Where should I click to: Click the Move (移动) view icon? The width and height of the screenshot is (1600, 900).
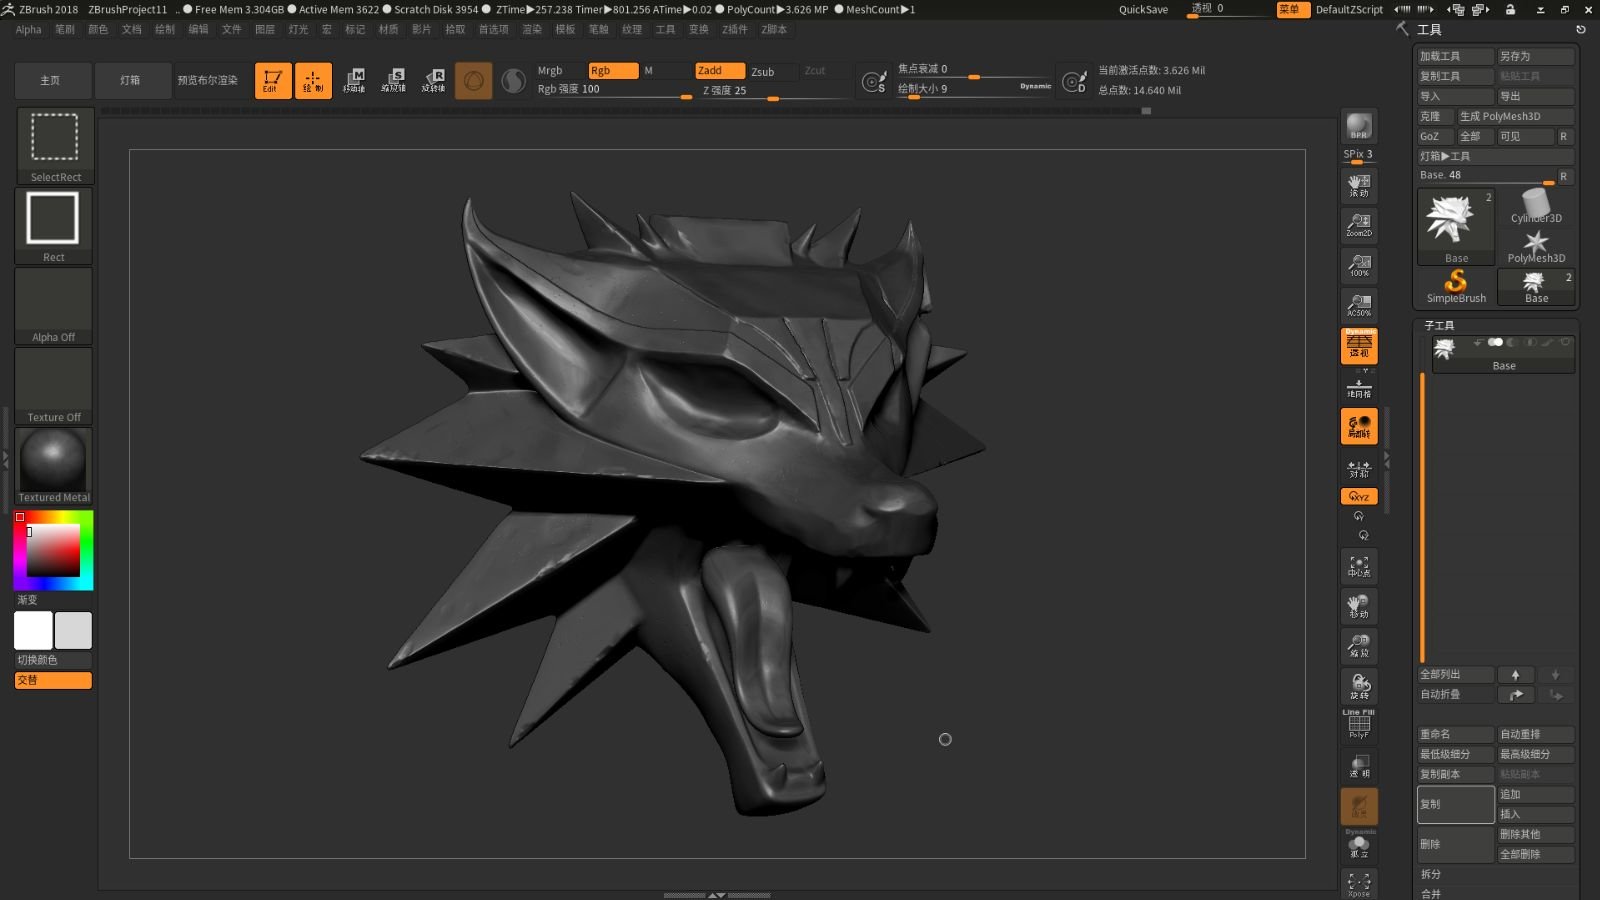click(1359, 606)
